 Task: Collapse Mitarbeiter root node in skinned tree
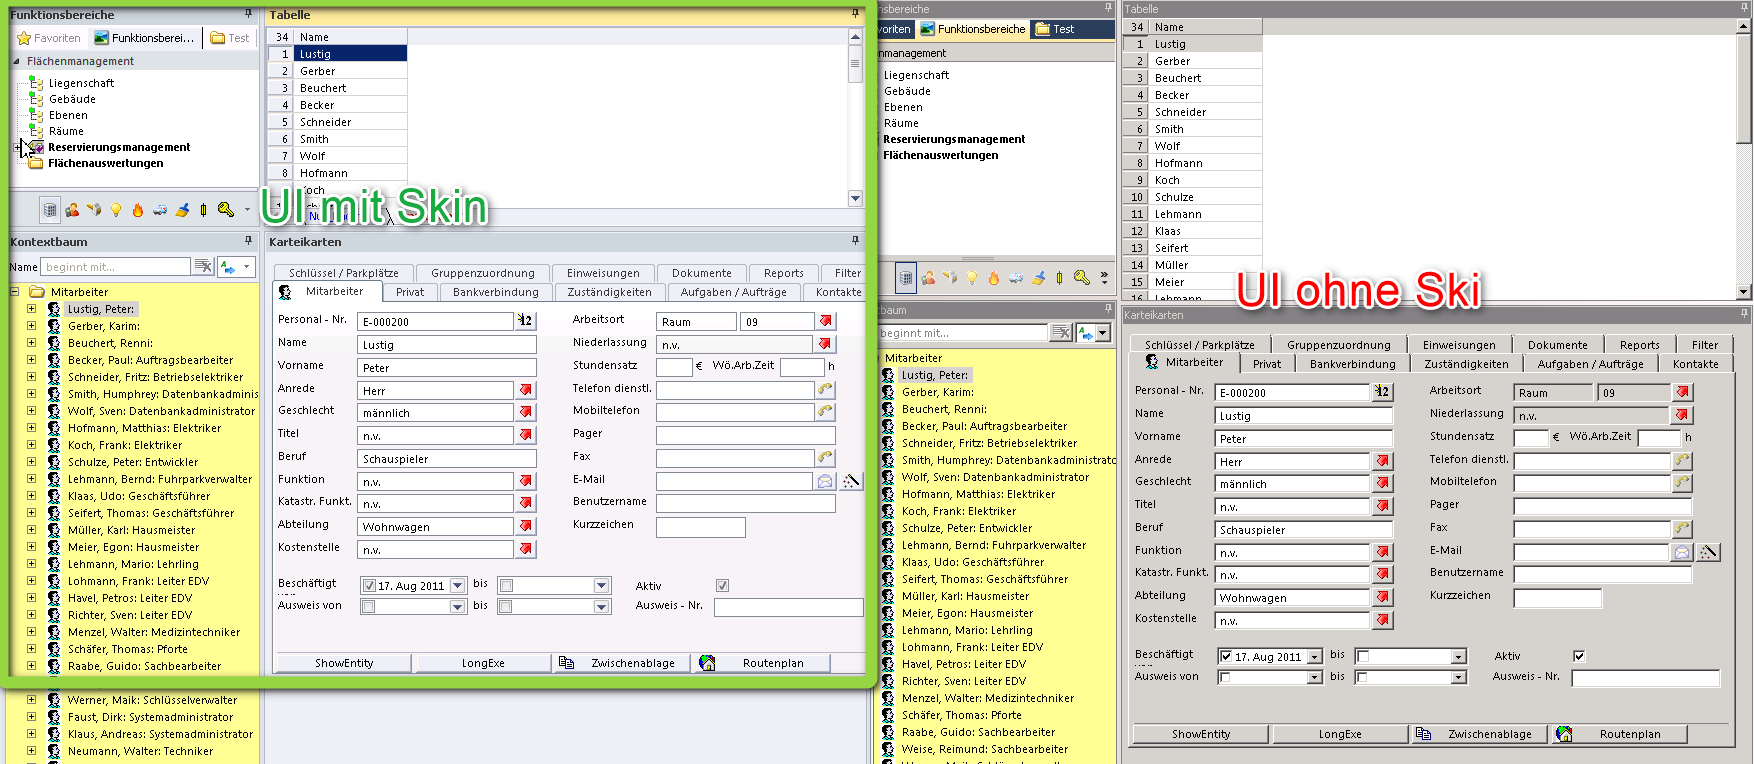pyautogui.click(x=15, y=292)
